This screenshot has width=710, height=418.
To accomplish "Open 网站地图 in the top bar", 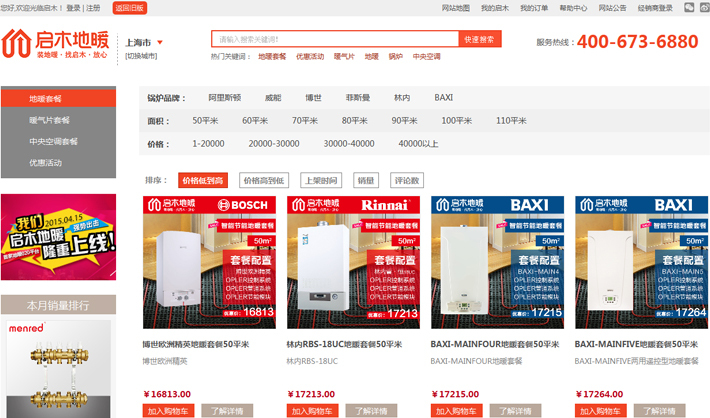I will coord(456,8).
